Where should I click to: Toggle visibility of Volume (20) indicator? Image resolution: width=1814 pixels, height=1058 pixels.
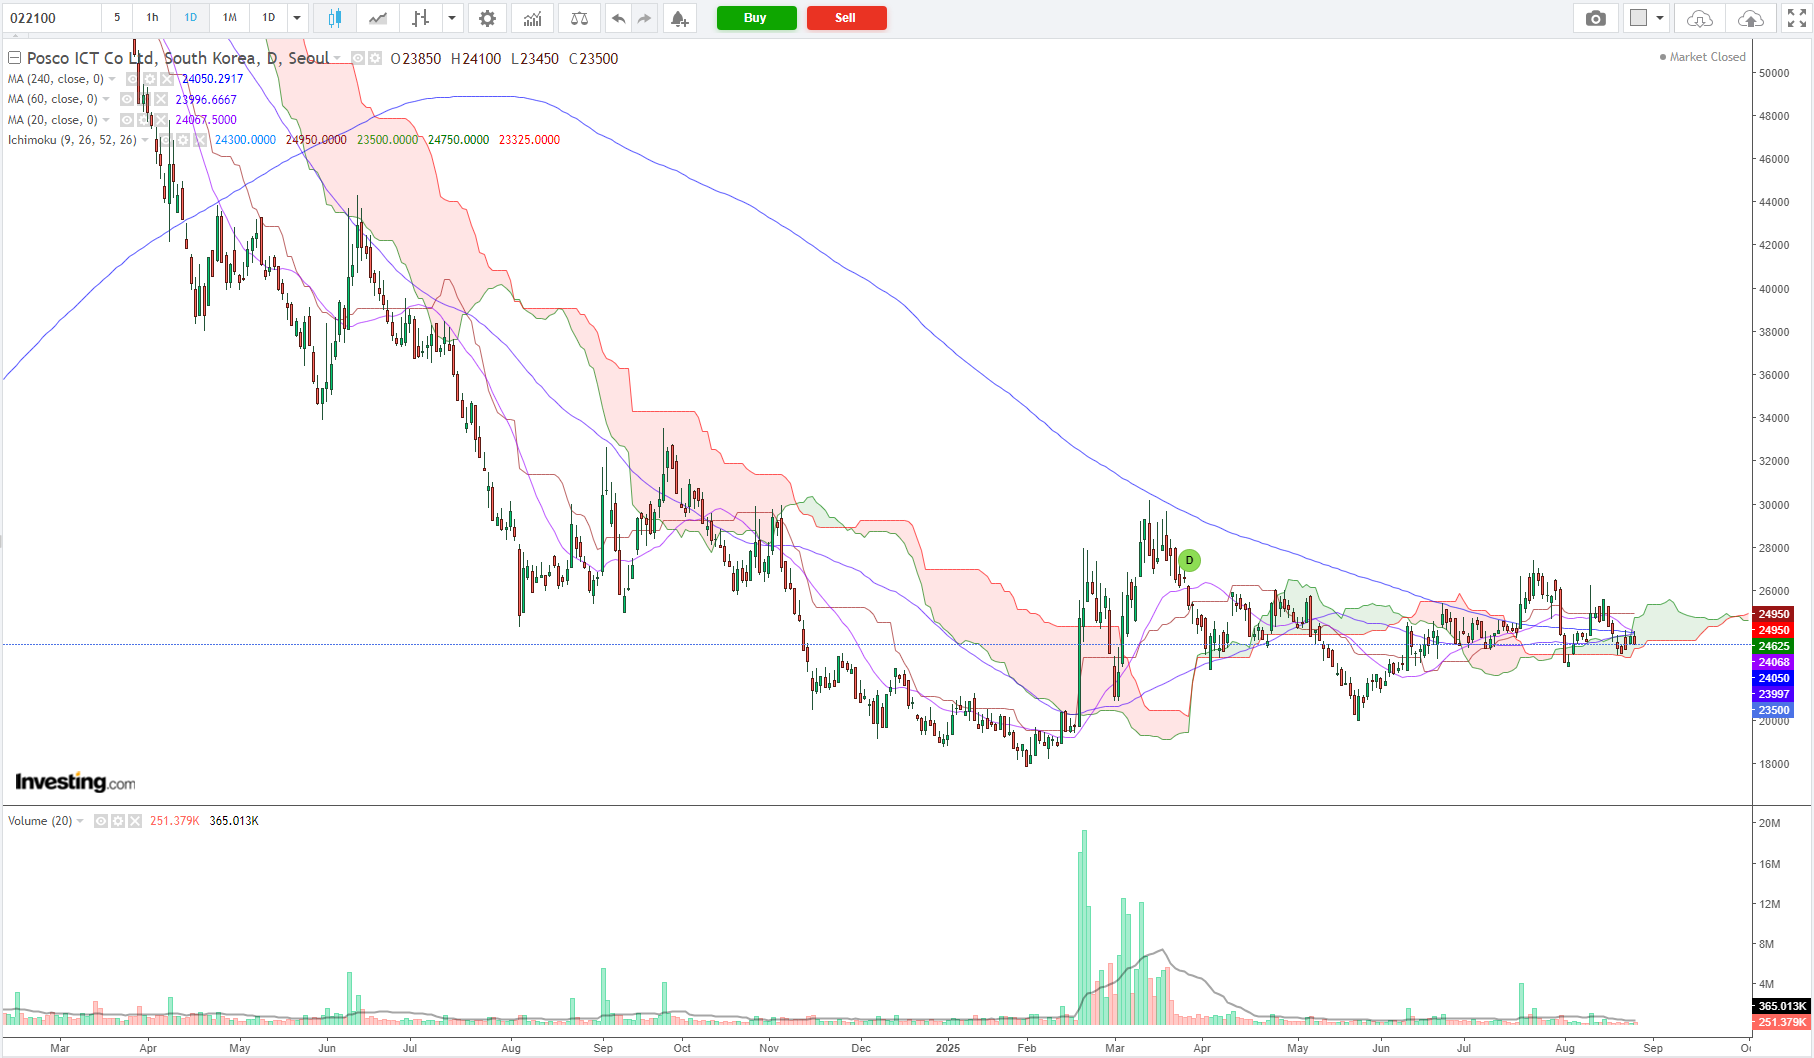[101, 821]
